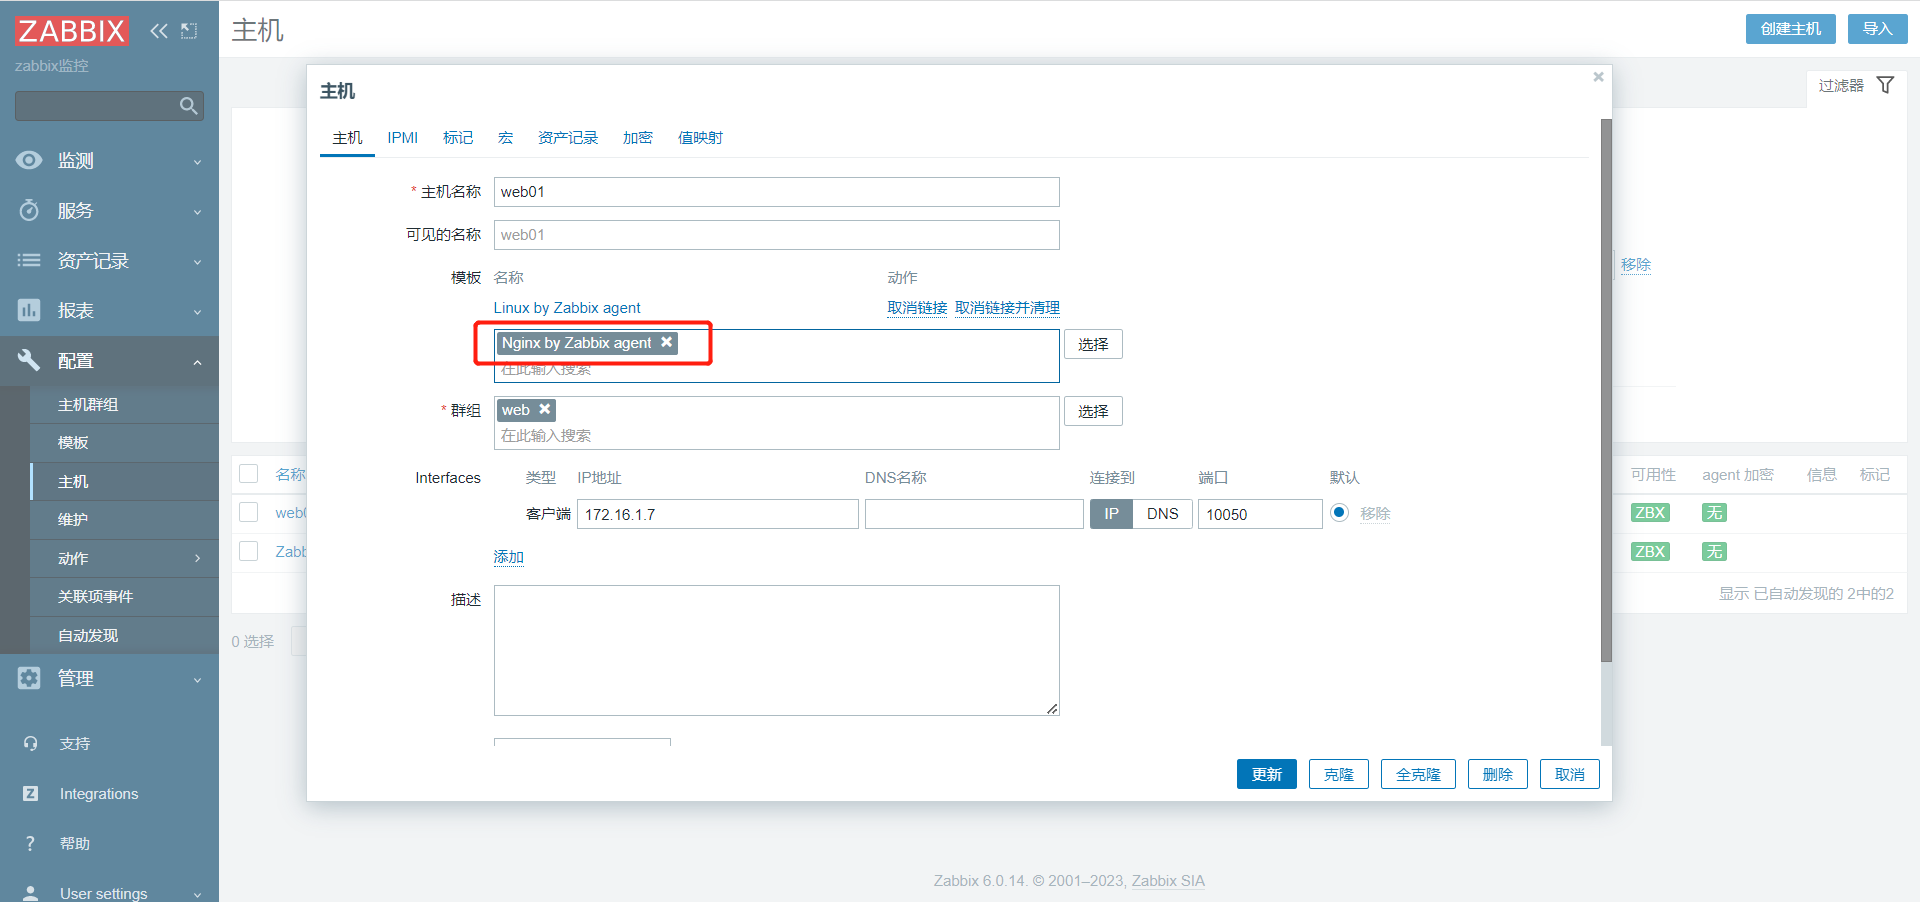Image resolution: width=1920 pixels, height=902 pixels.
Task: Open the 资产记录 inventory list icon
Action: [29, 260]
